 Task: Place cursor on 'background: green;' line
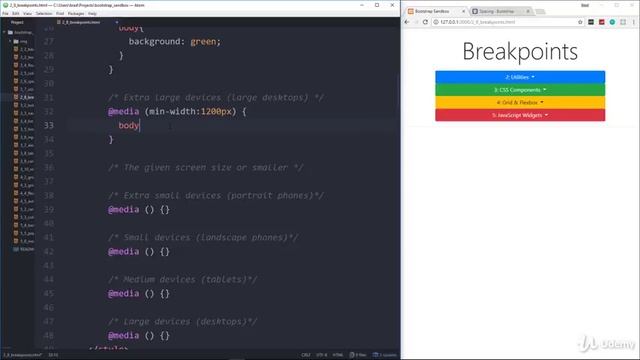tap(175, 42)
